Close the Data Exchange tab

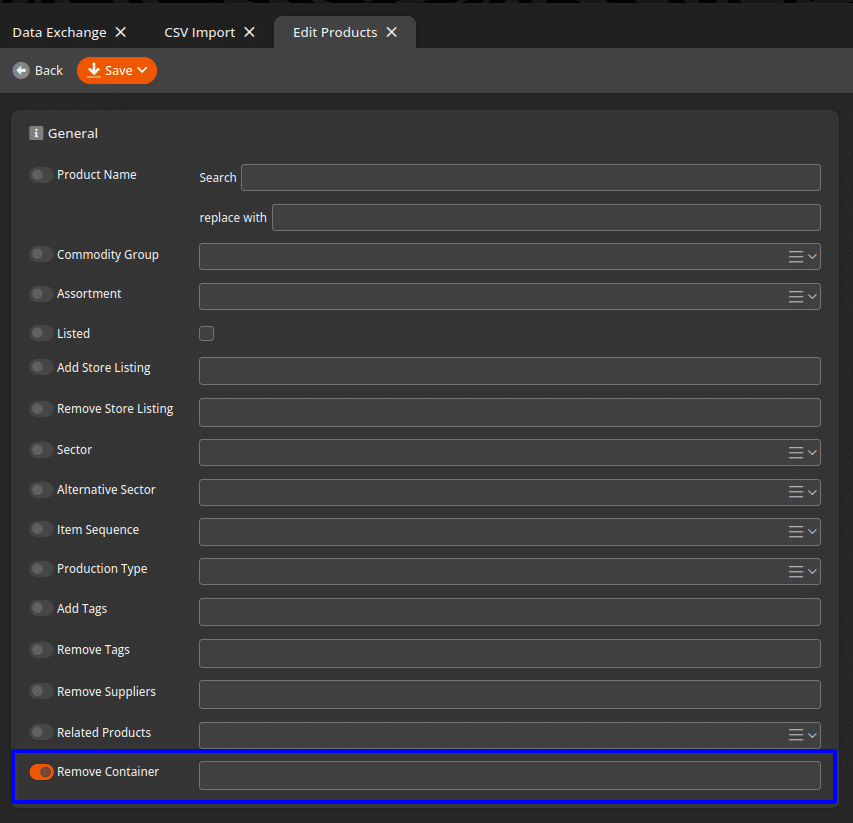(121, 32)
